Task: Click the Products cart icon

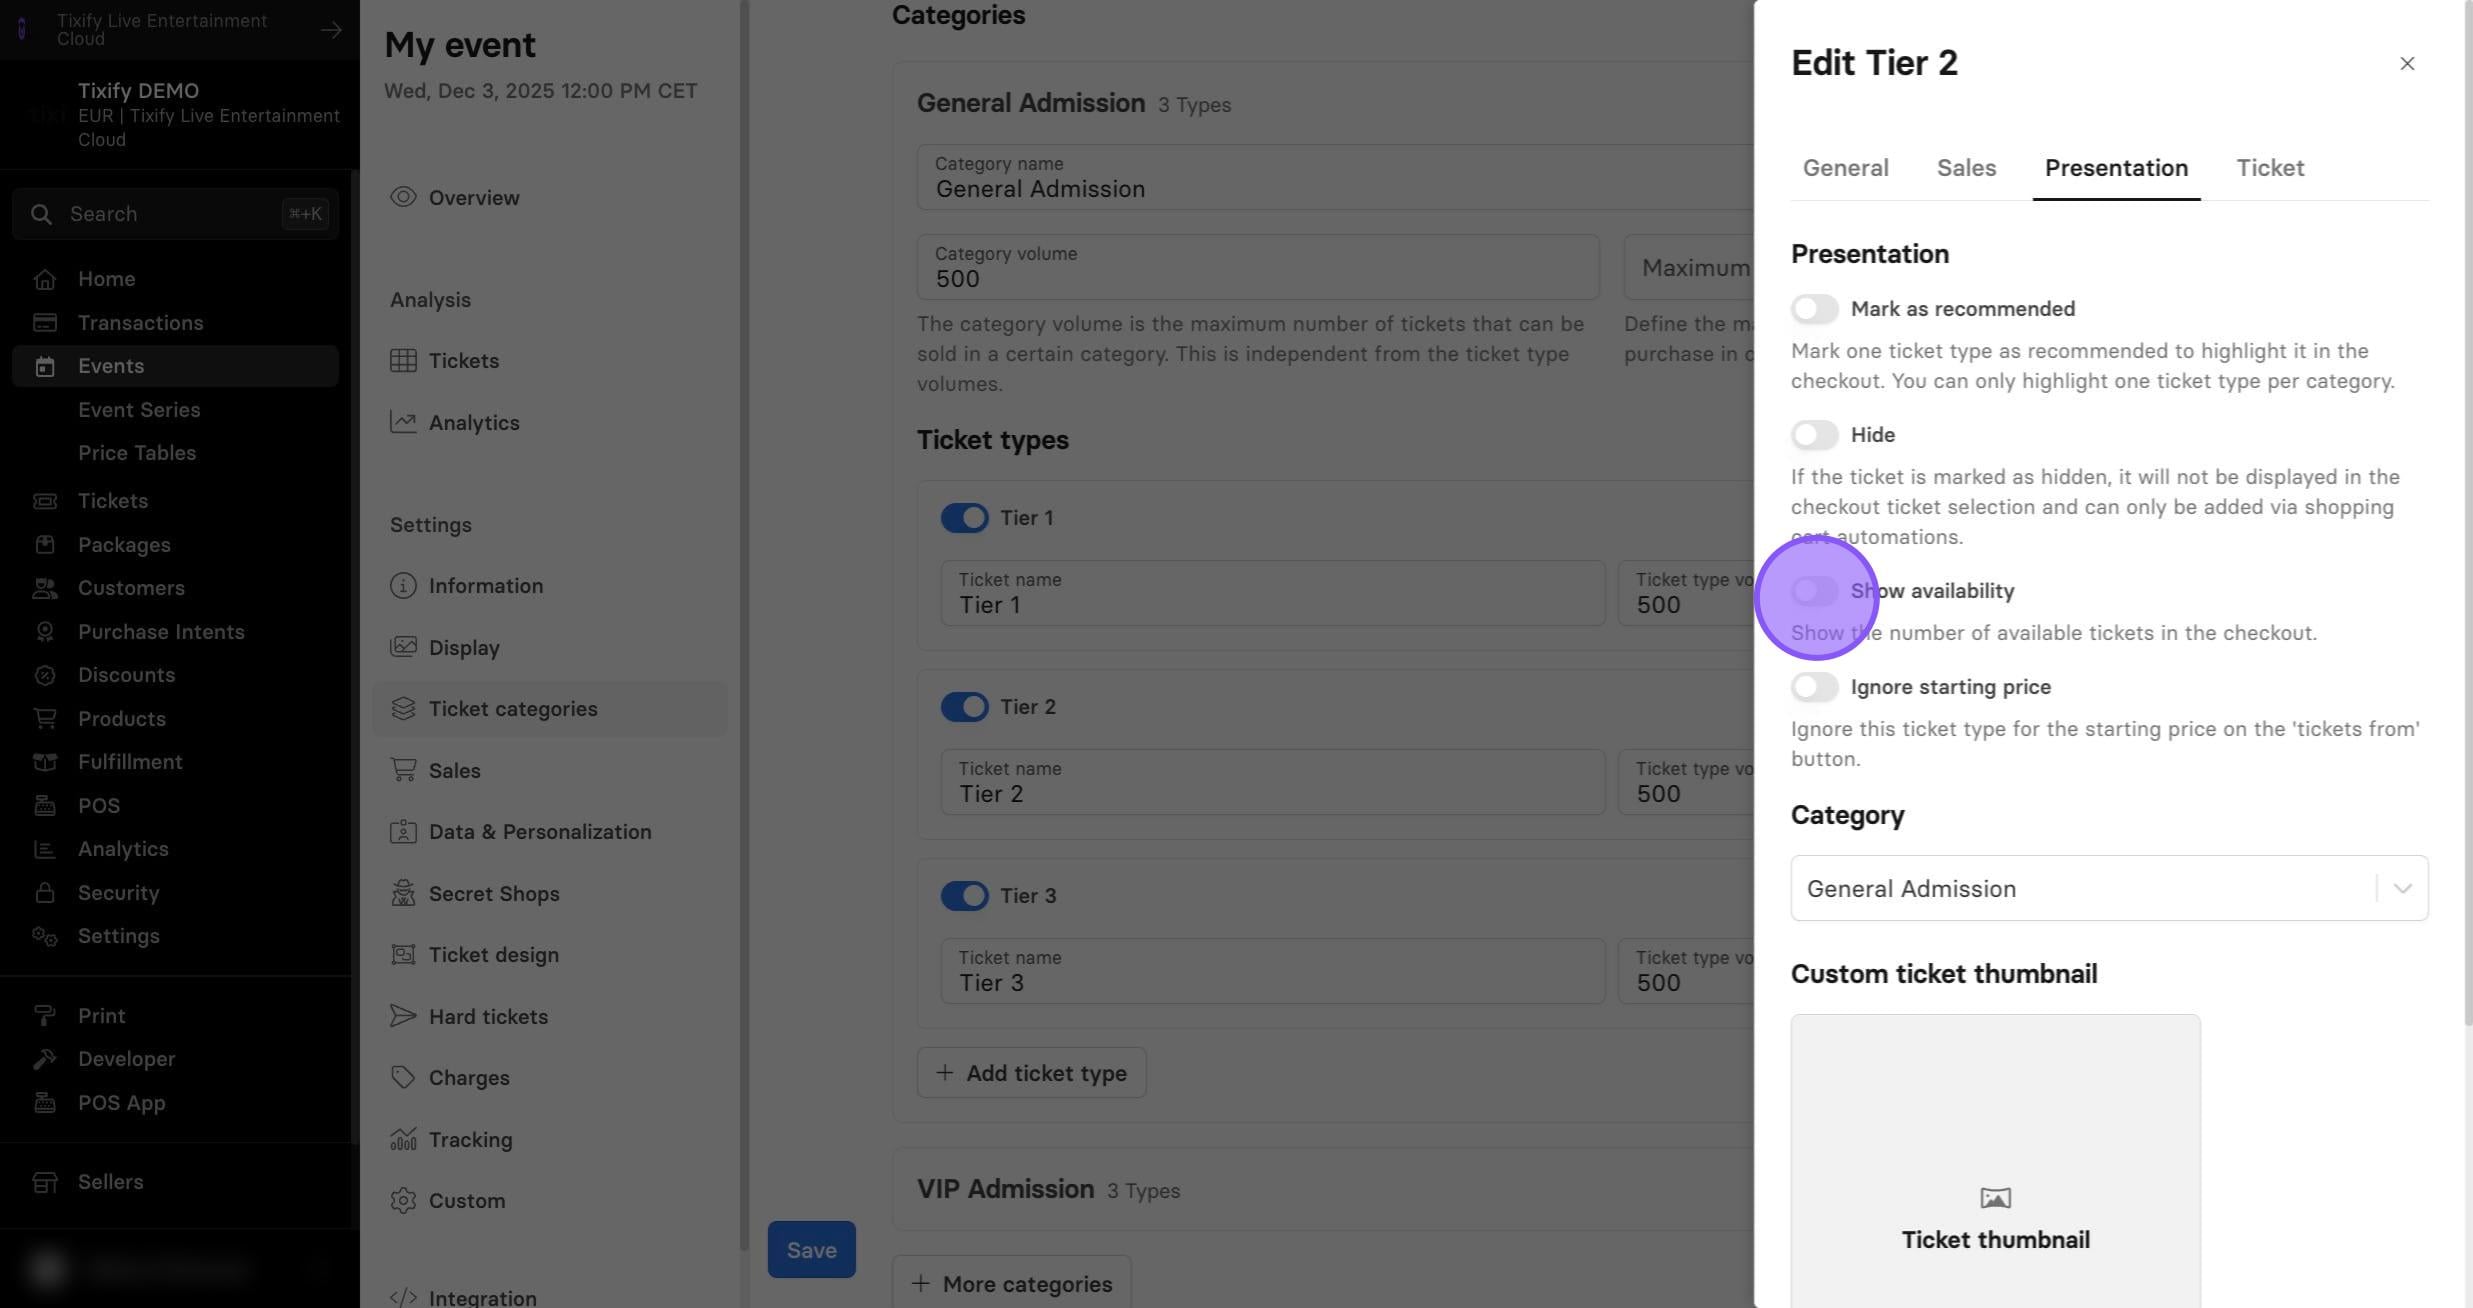Action: (x=44, y=719)
